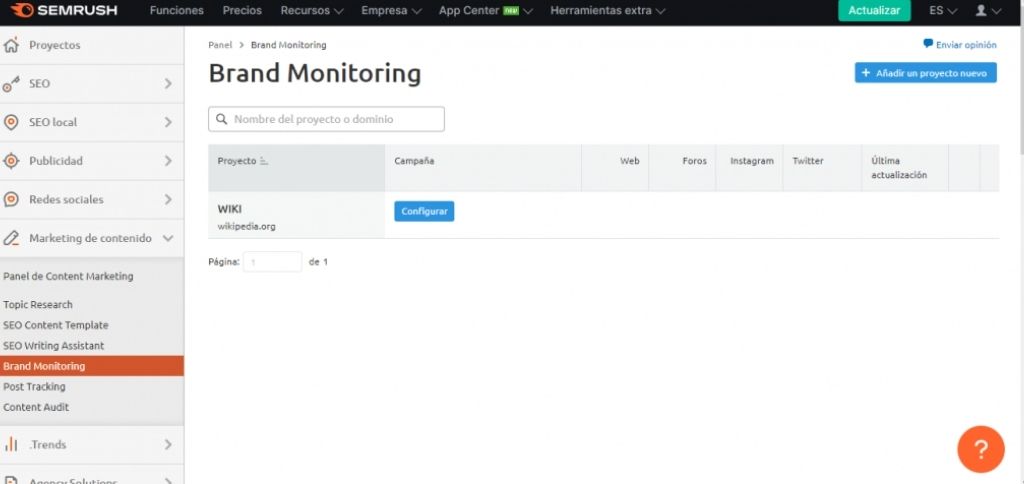Click the .Trends bar chart icon
Image resolution: width=1024 pixels, height=484 pixels.
[11, 444]
